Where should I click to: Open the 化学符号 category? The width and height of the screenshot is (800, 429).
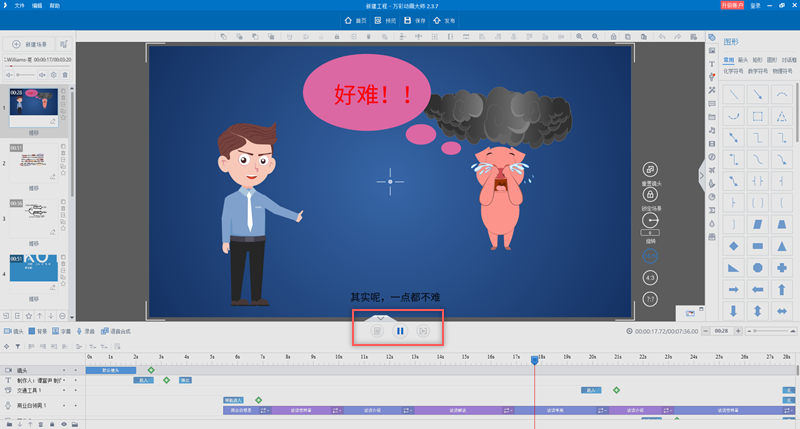pyautogui.click(x=733, y=71)
